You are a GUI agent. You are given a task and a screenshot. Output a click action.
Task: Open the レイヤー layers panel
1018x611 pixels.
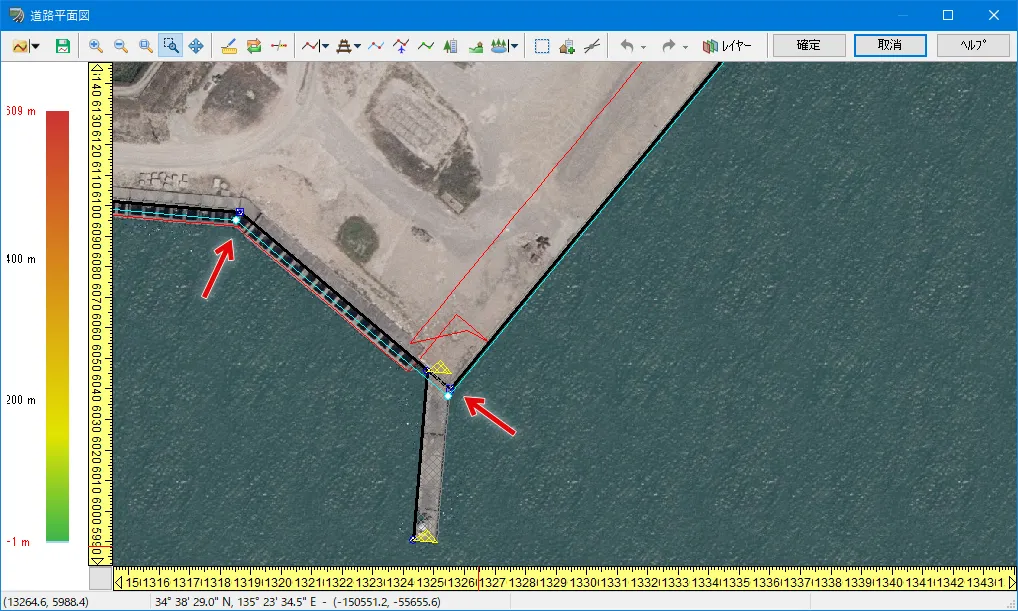pyautogui.click(x=727, y=46)
